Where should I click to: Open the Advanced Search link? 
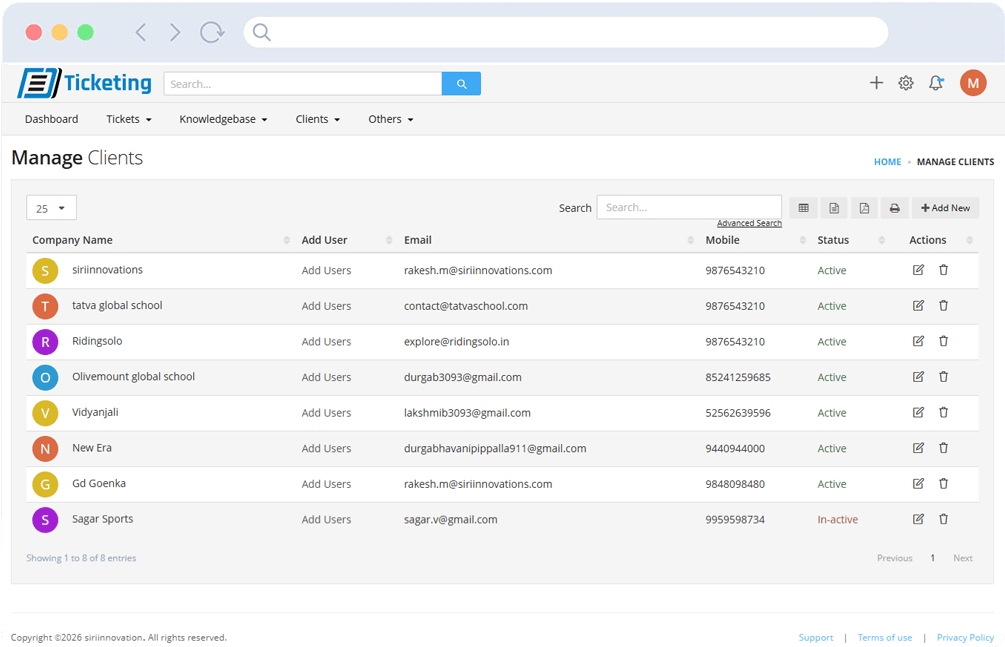pyautogui.click(x=749, y=223)
